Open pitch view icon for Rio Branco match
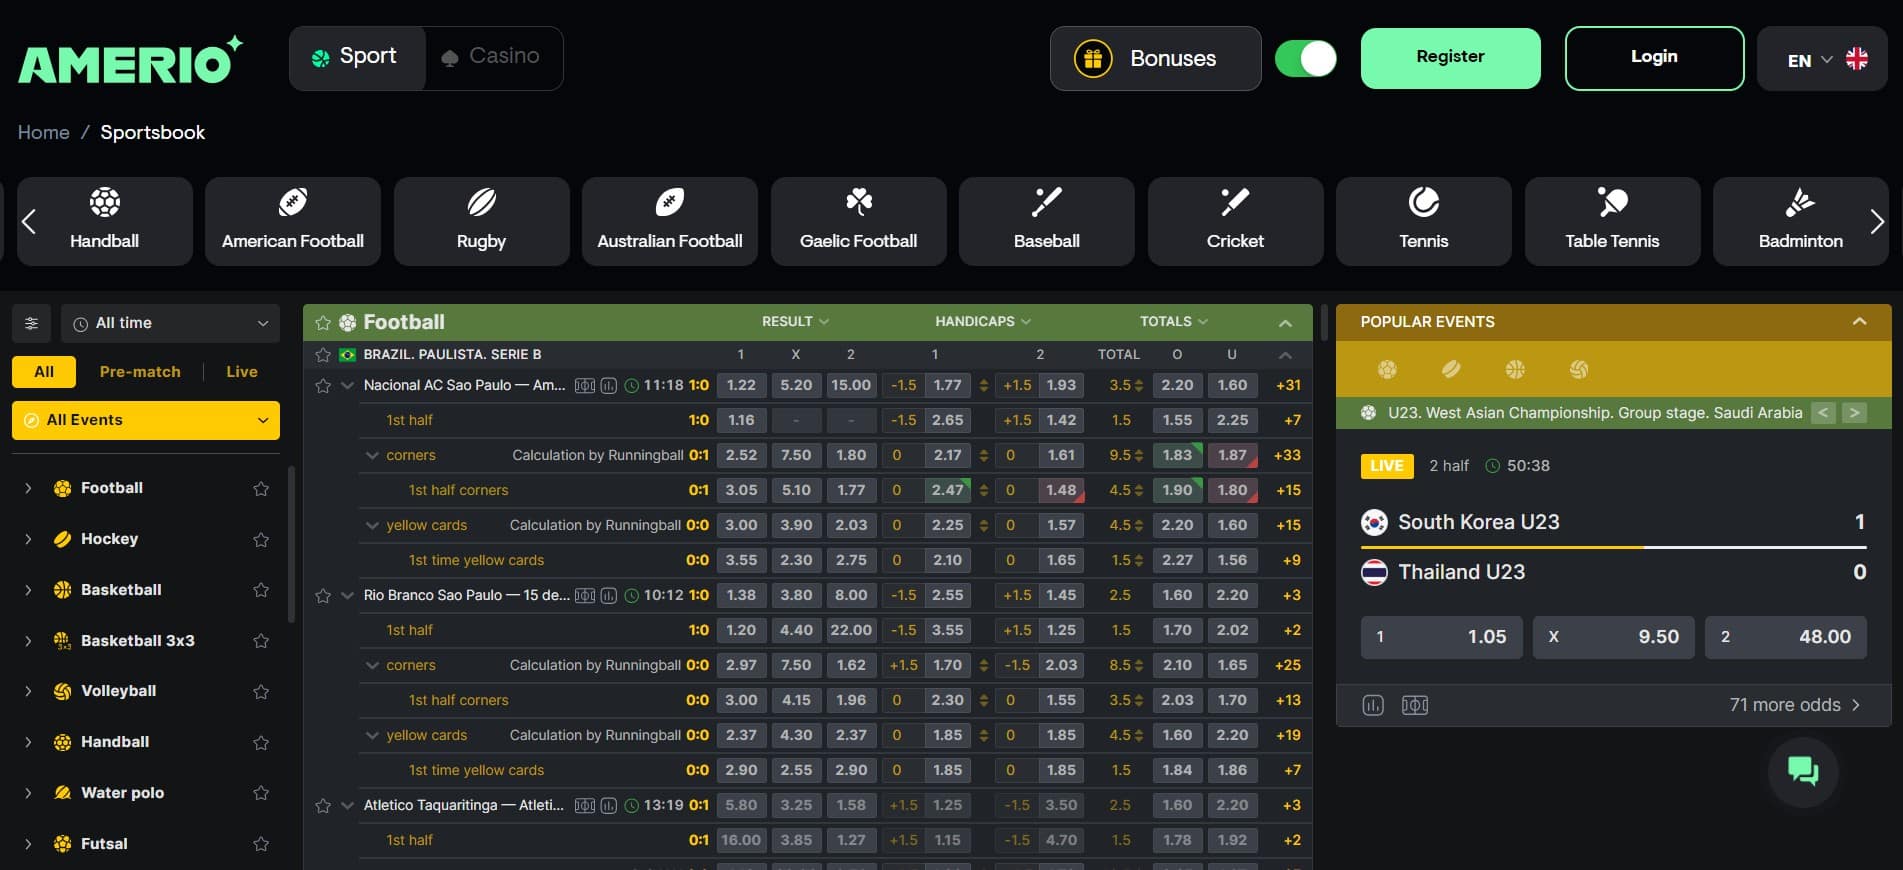 click(585, 595)
